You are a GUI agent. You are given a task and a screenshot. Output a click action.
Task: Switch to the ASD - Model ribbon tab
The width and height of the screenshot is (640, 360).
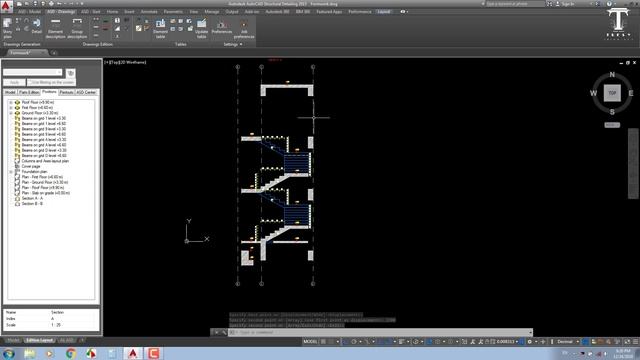[x=29, y=12]
